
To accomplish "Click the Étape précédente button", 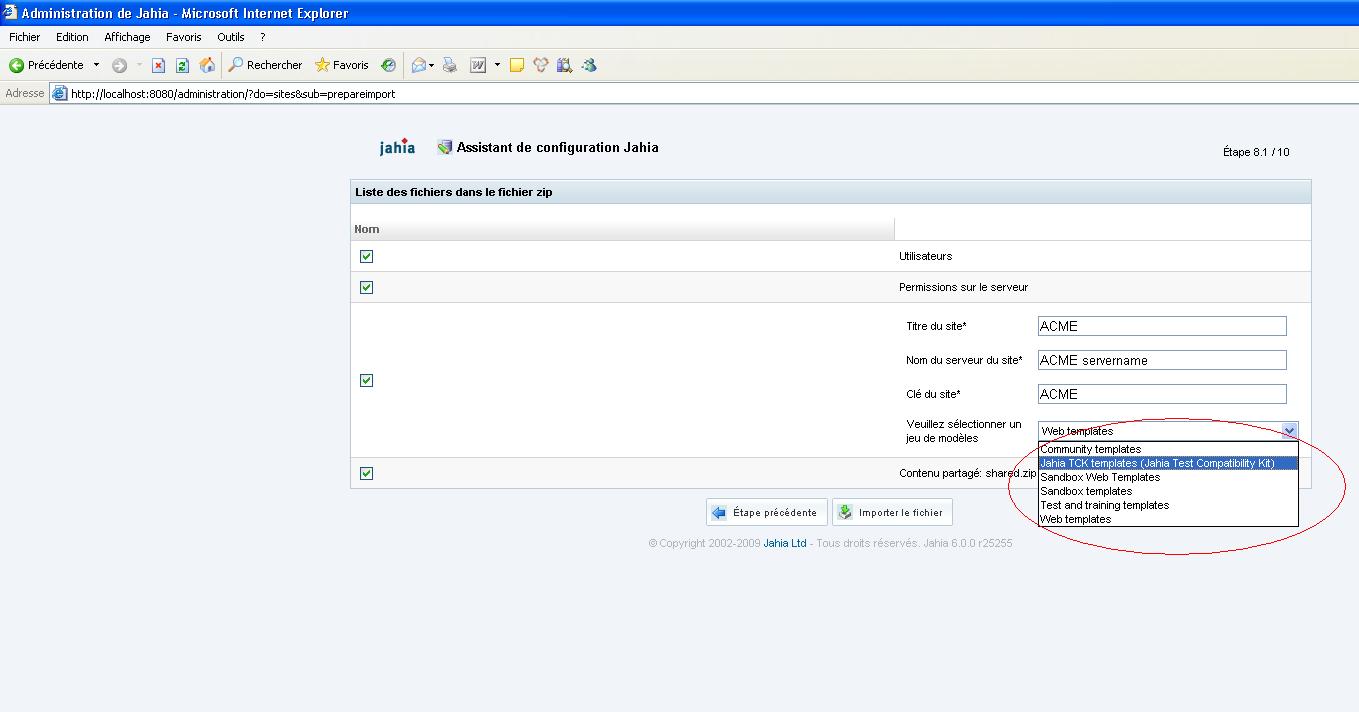I will (767, 513).
